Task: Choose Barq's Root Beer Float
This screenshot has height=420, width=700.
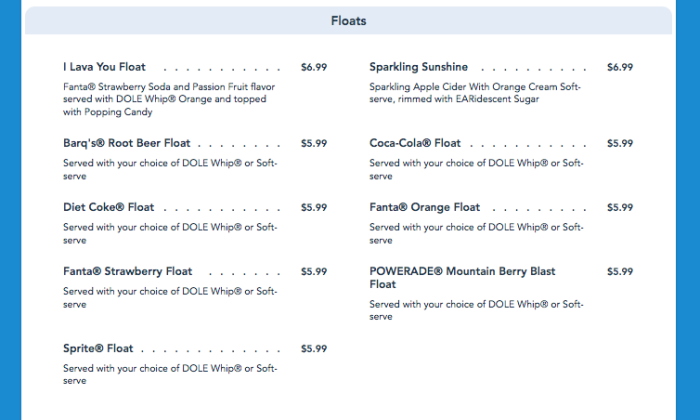Action: (126, 143)
